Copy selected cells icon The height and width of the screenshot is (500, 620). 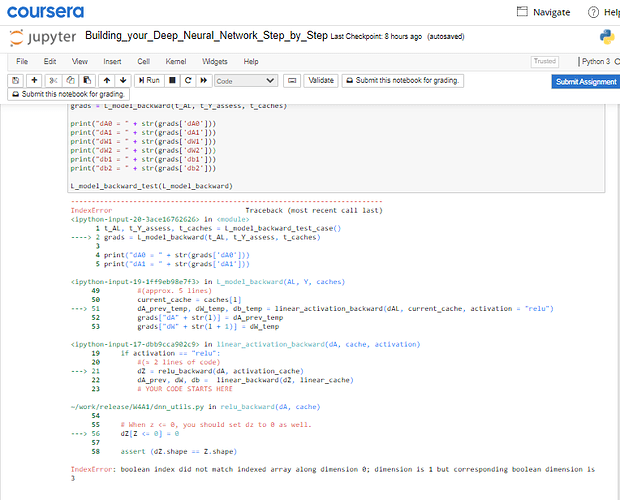70,80
